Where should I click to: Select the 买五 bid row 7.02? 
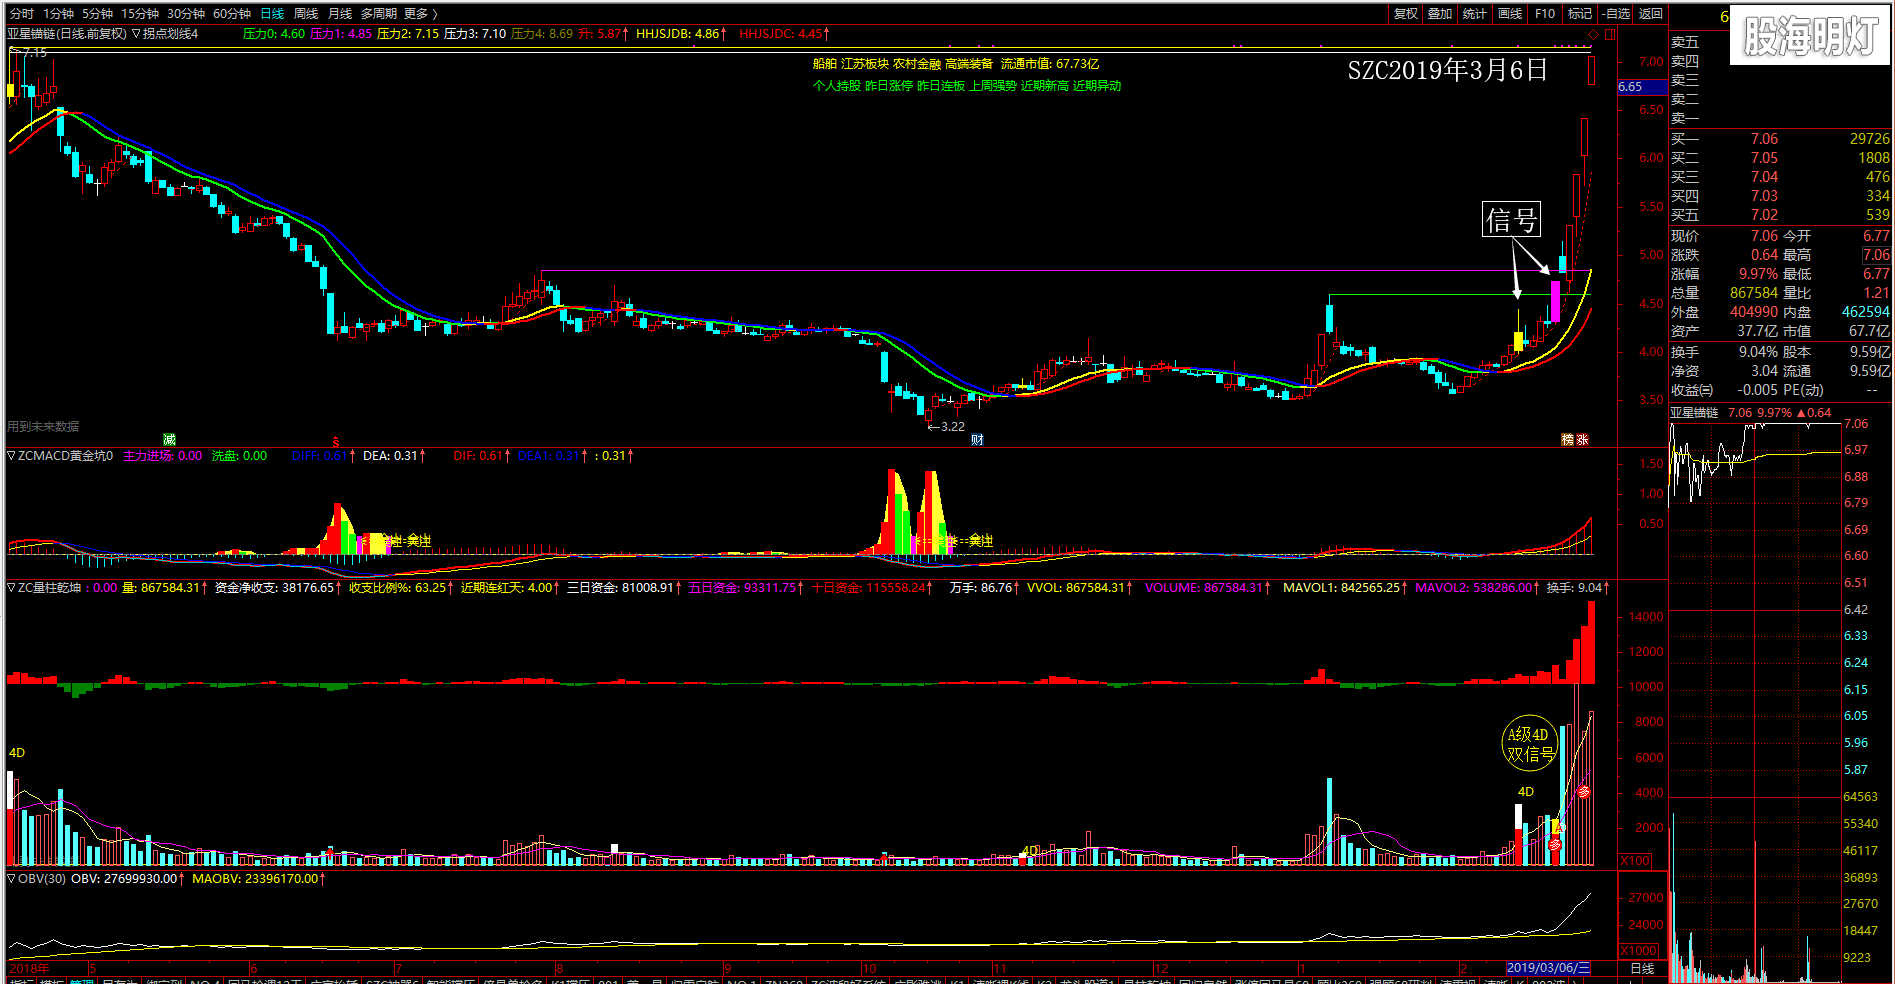point(1780,215)
